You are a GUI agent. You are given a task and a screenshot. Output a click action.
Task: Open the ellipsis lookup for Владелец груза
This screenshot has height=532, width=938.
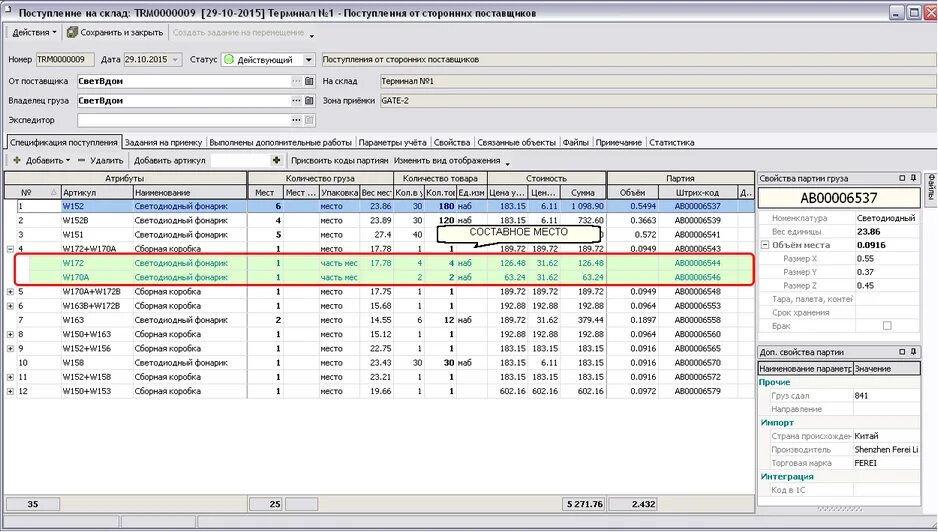(x=296, y=101)
